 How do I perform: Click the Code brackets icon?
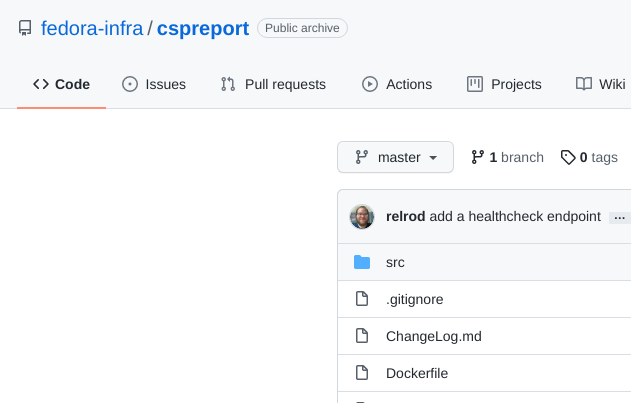(41, 84)
